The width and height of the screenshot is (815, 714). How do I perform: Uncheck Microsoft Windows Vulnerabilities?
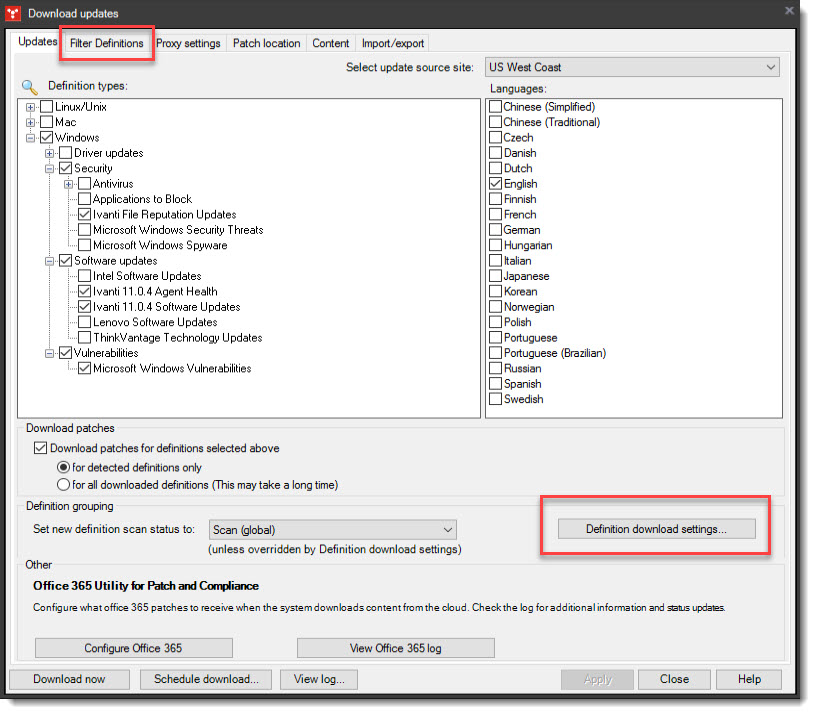[84, 368]
